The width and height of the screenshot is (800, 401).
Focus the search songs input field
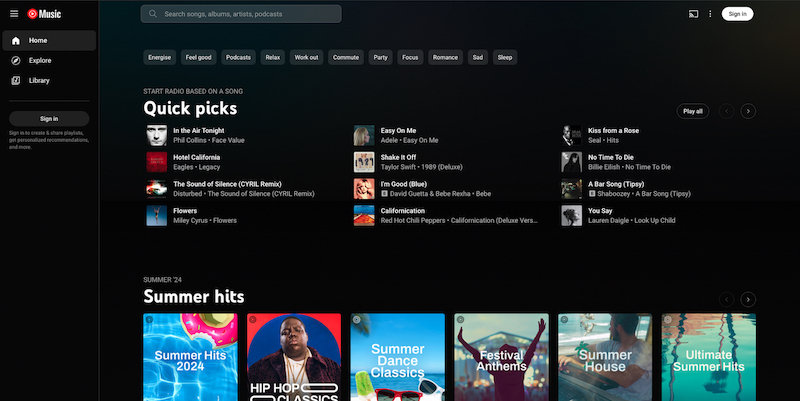coord(250,14)
